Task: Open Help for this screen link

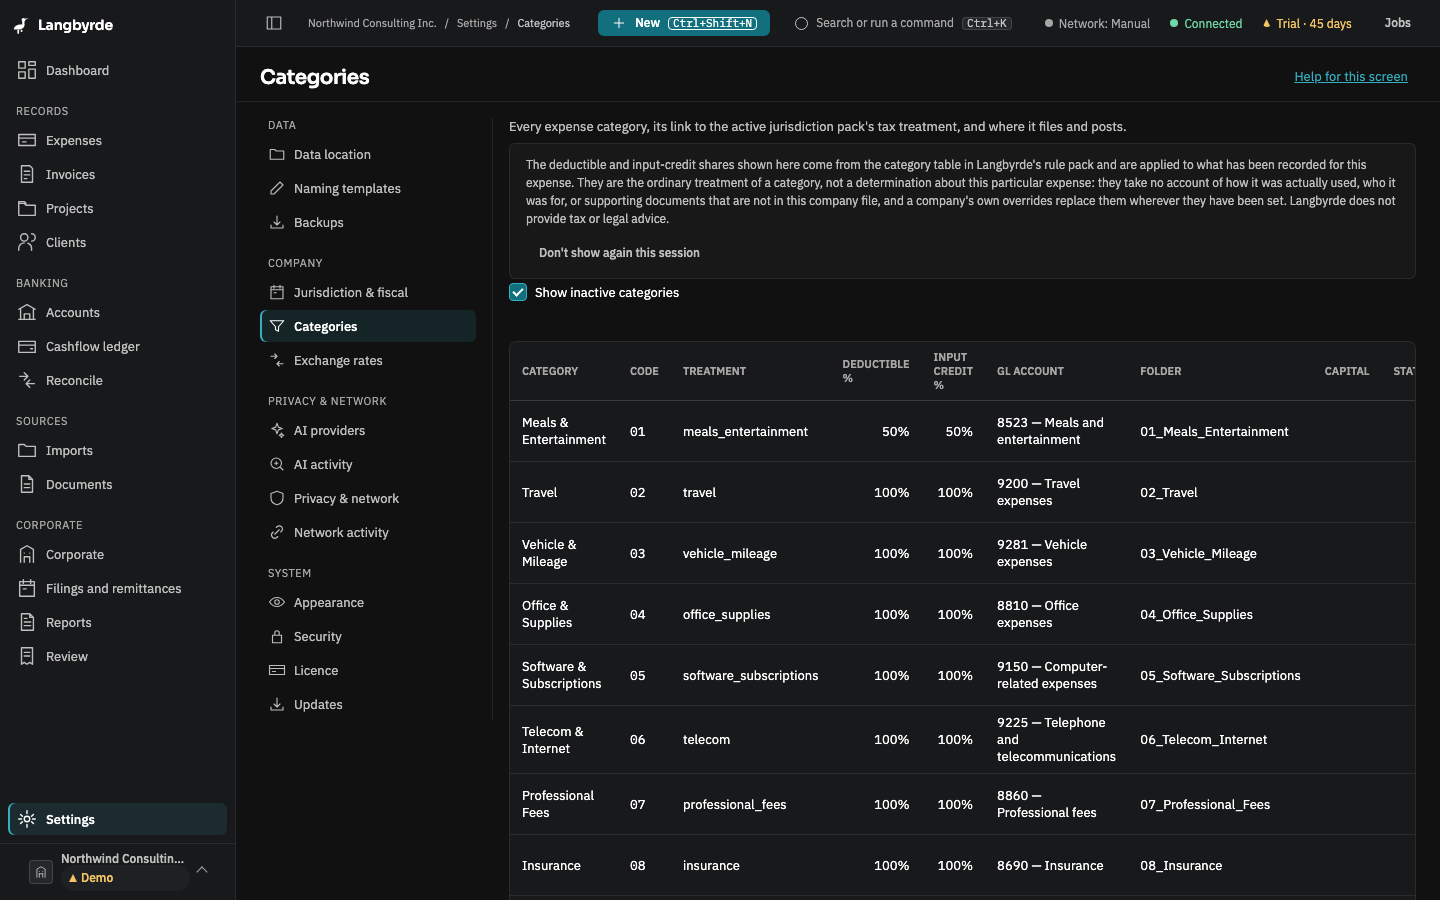Action: coord(1351,77)
